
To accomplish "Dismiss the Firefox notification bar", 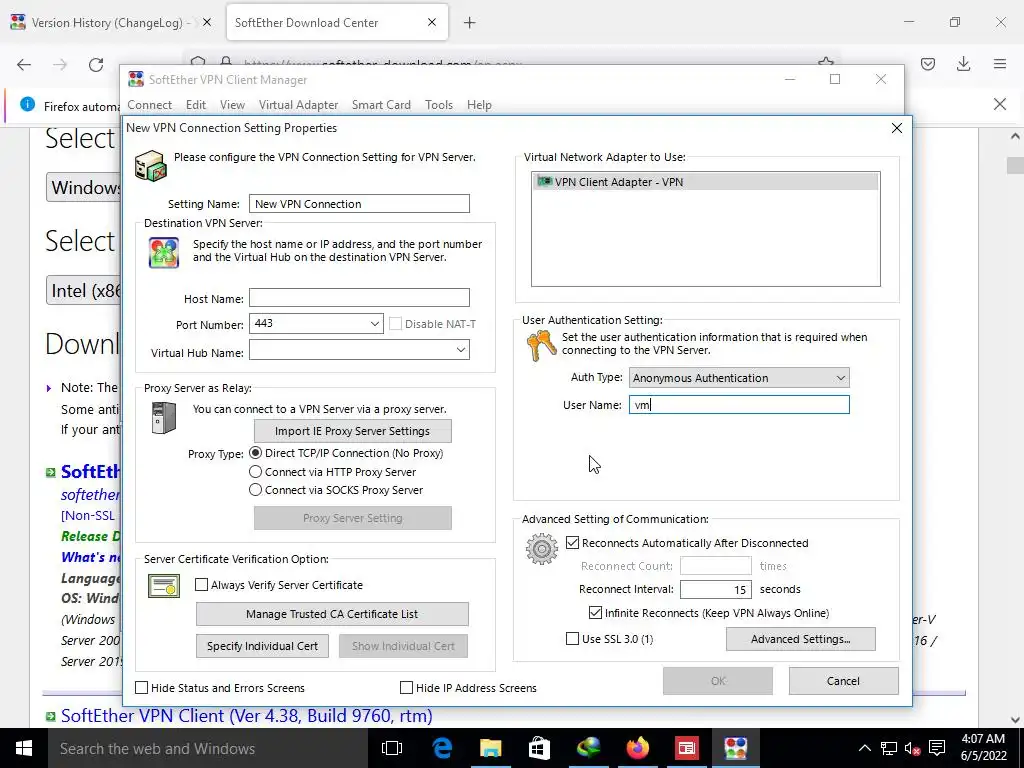I will point(1000,104).
